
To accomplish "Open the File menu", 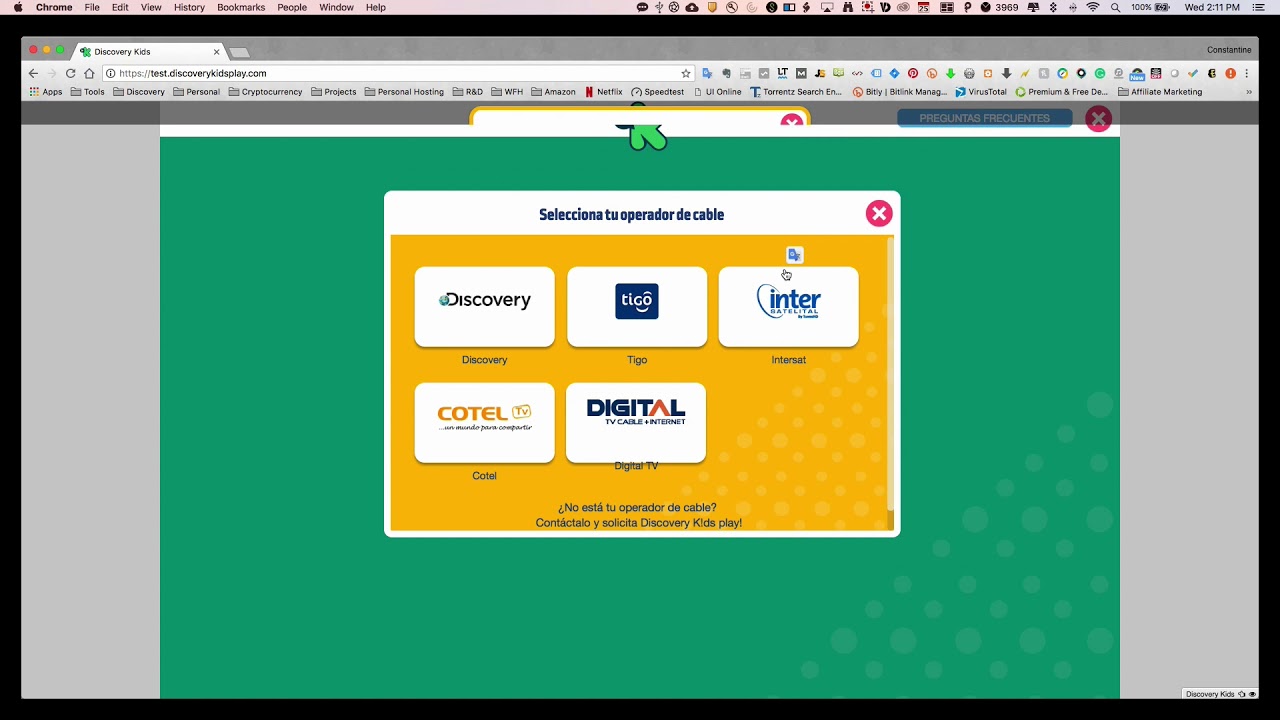I will [x=92, y=7].
